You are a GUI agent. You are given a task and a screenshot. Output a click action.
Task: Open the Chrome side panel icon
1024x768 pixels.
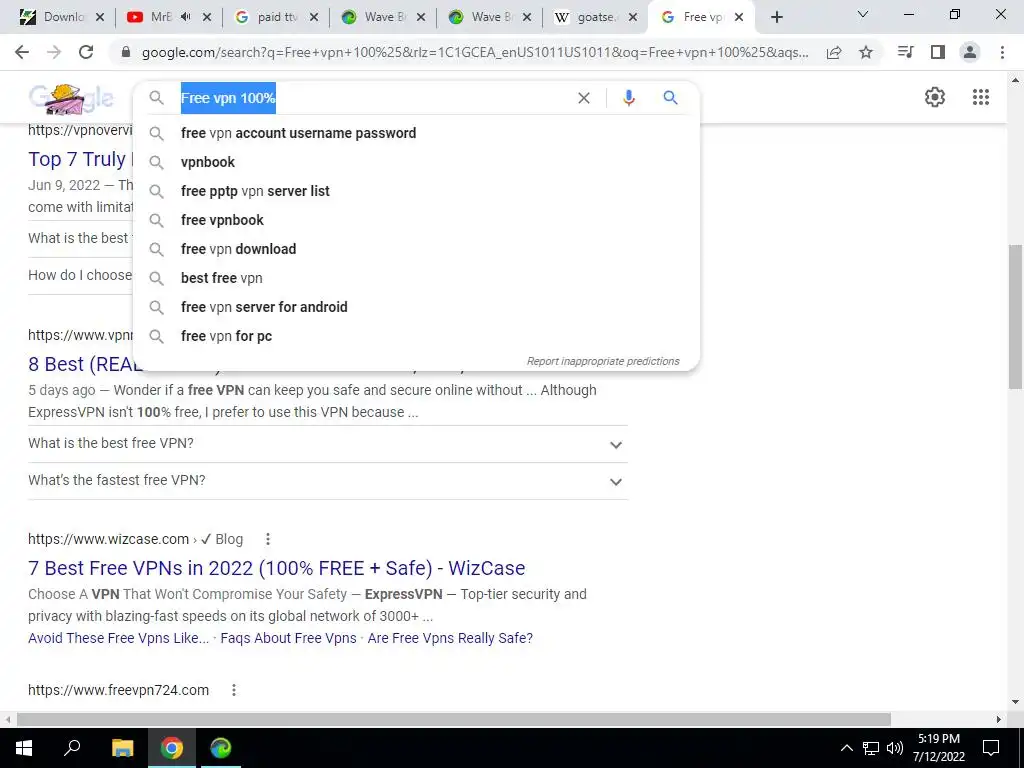938,52
